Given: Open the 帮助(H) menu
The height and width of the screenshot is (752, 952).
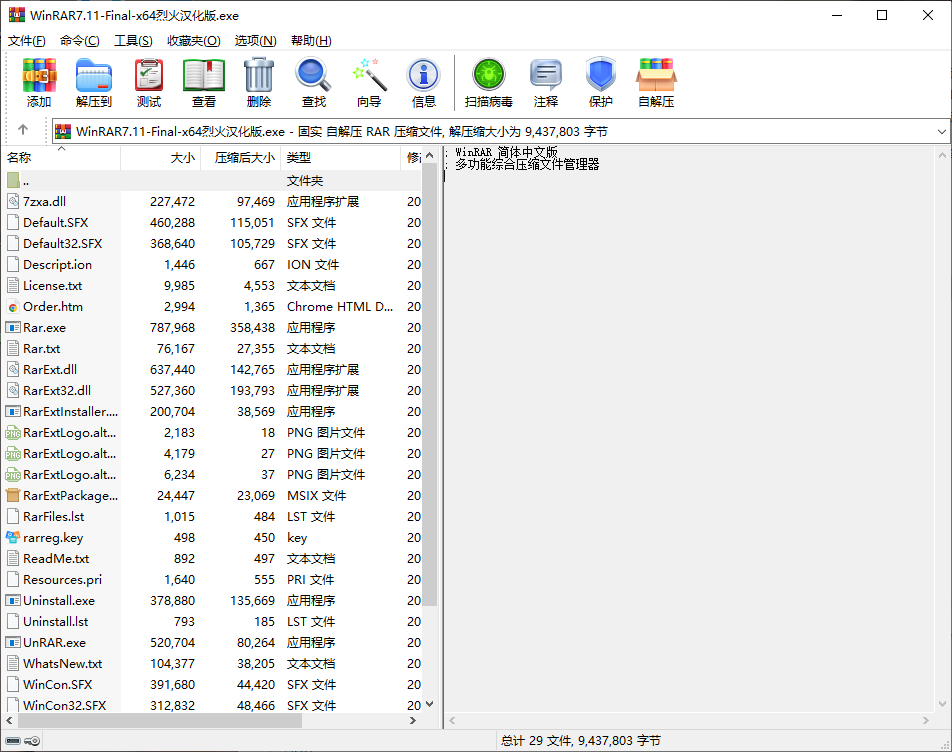Looking at the screenshot, I should pos(311,41).
